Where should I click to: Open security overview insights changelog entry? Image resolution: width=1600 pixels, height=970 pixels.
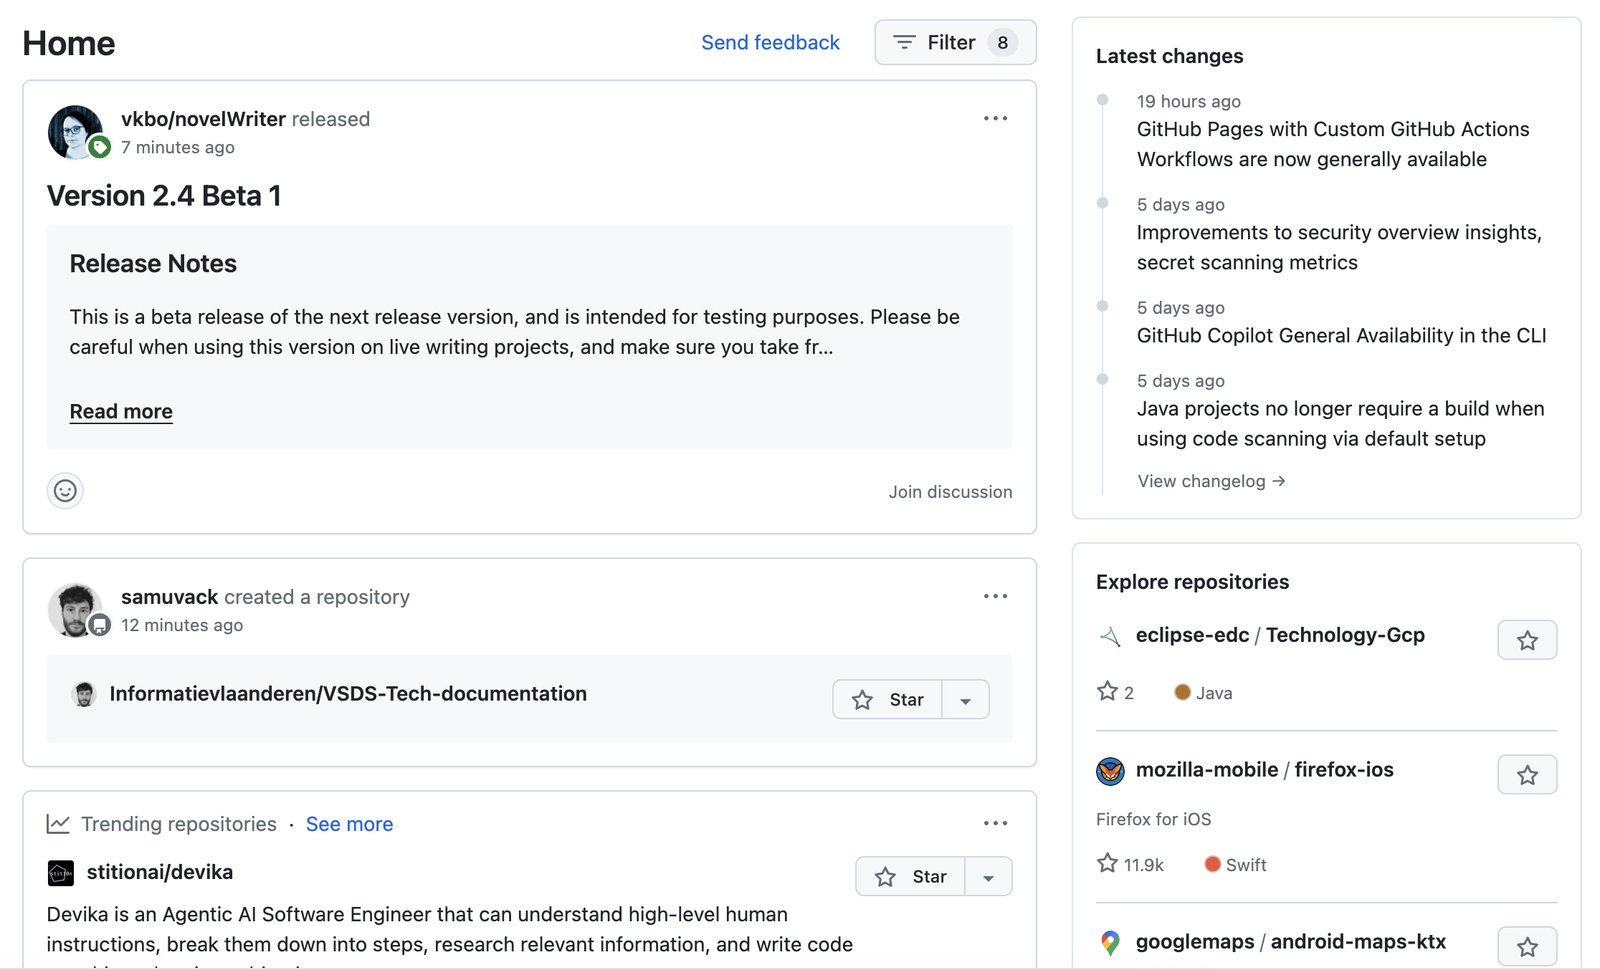1339,247
